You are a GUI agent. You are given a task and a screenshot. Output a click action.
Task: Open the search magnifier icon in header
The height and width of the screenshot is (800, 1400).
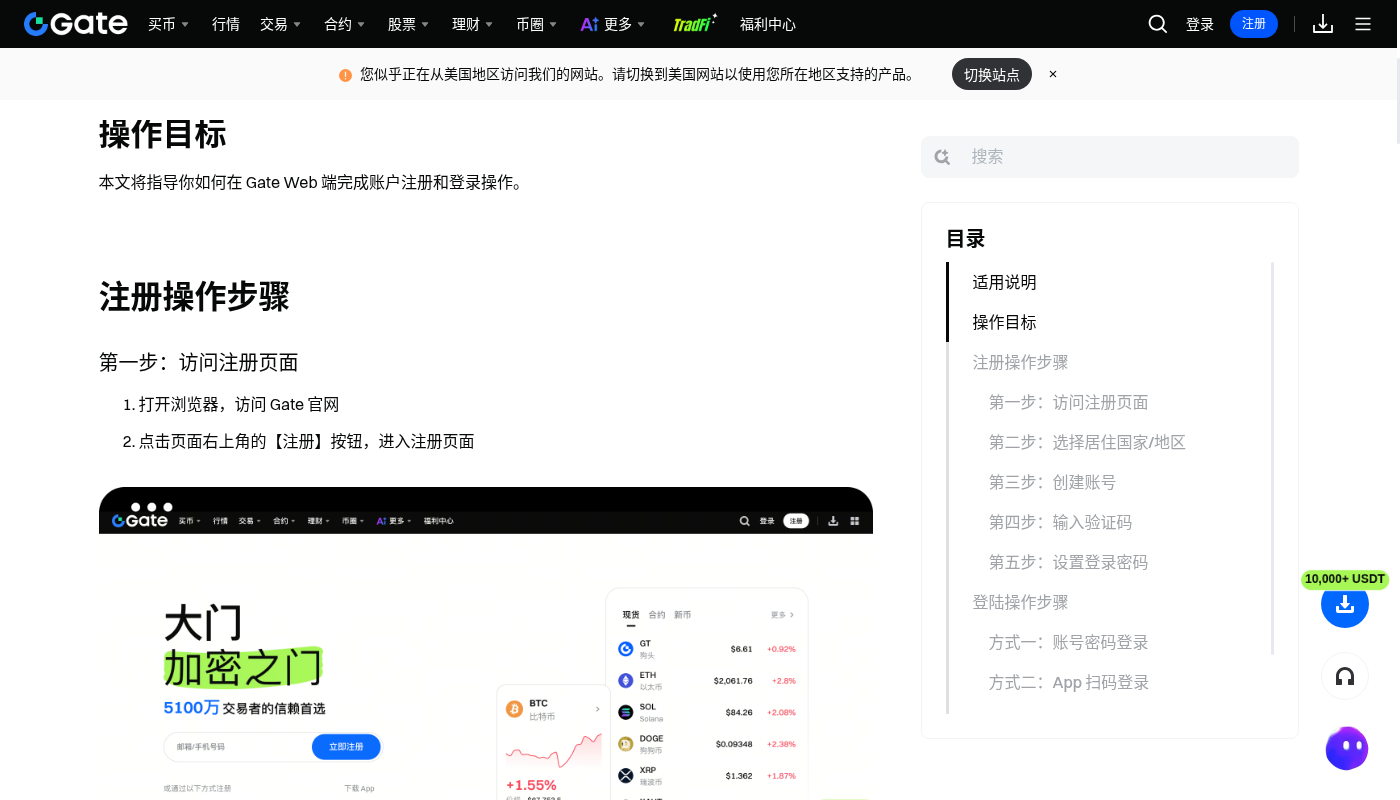1158,24
